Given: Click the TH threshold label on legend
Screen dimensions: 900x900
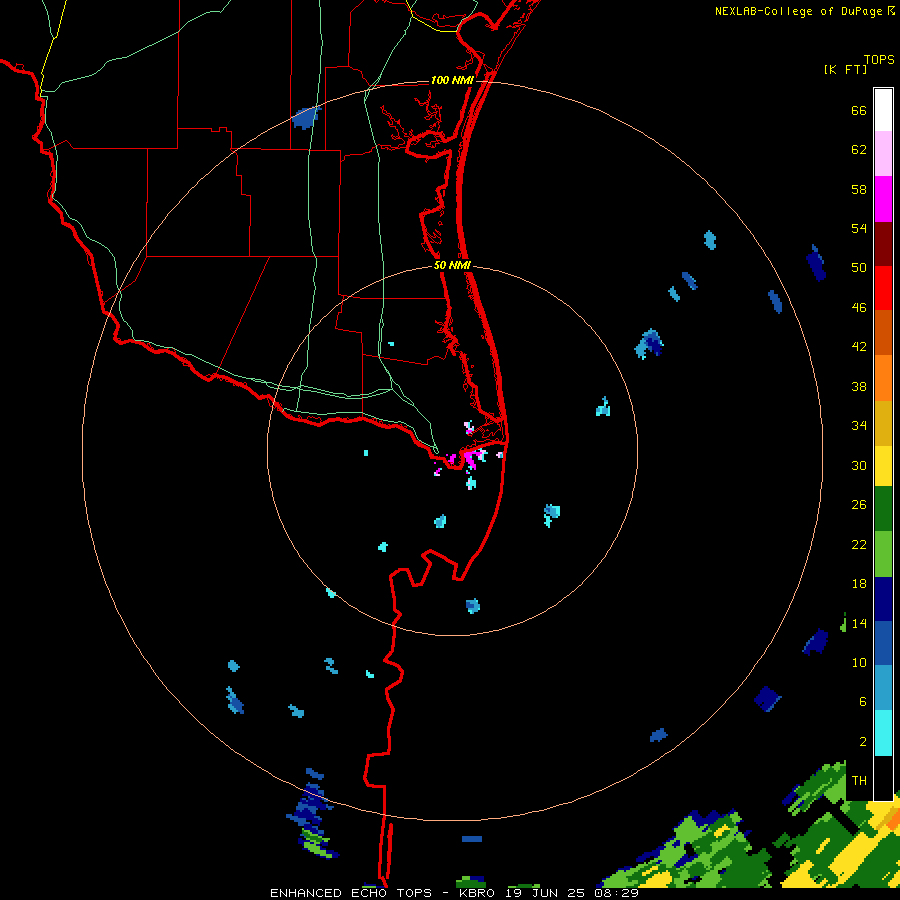Looking at the screenshot, I should pyautogui.click(x=859, y=781).
